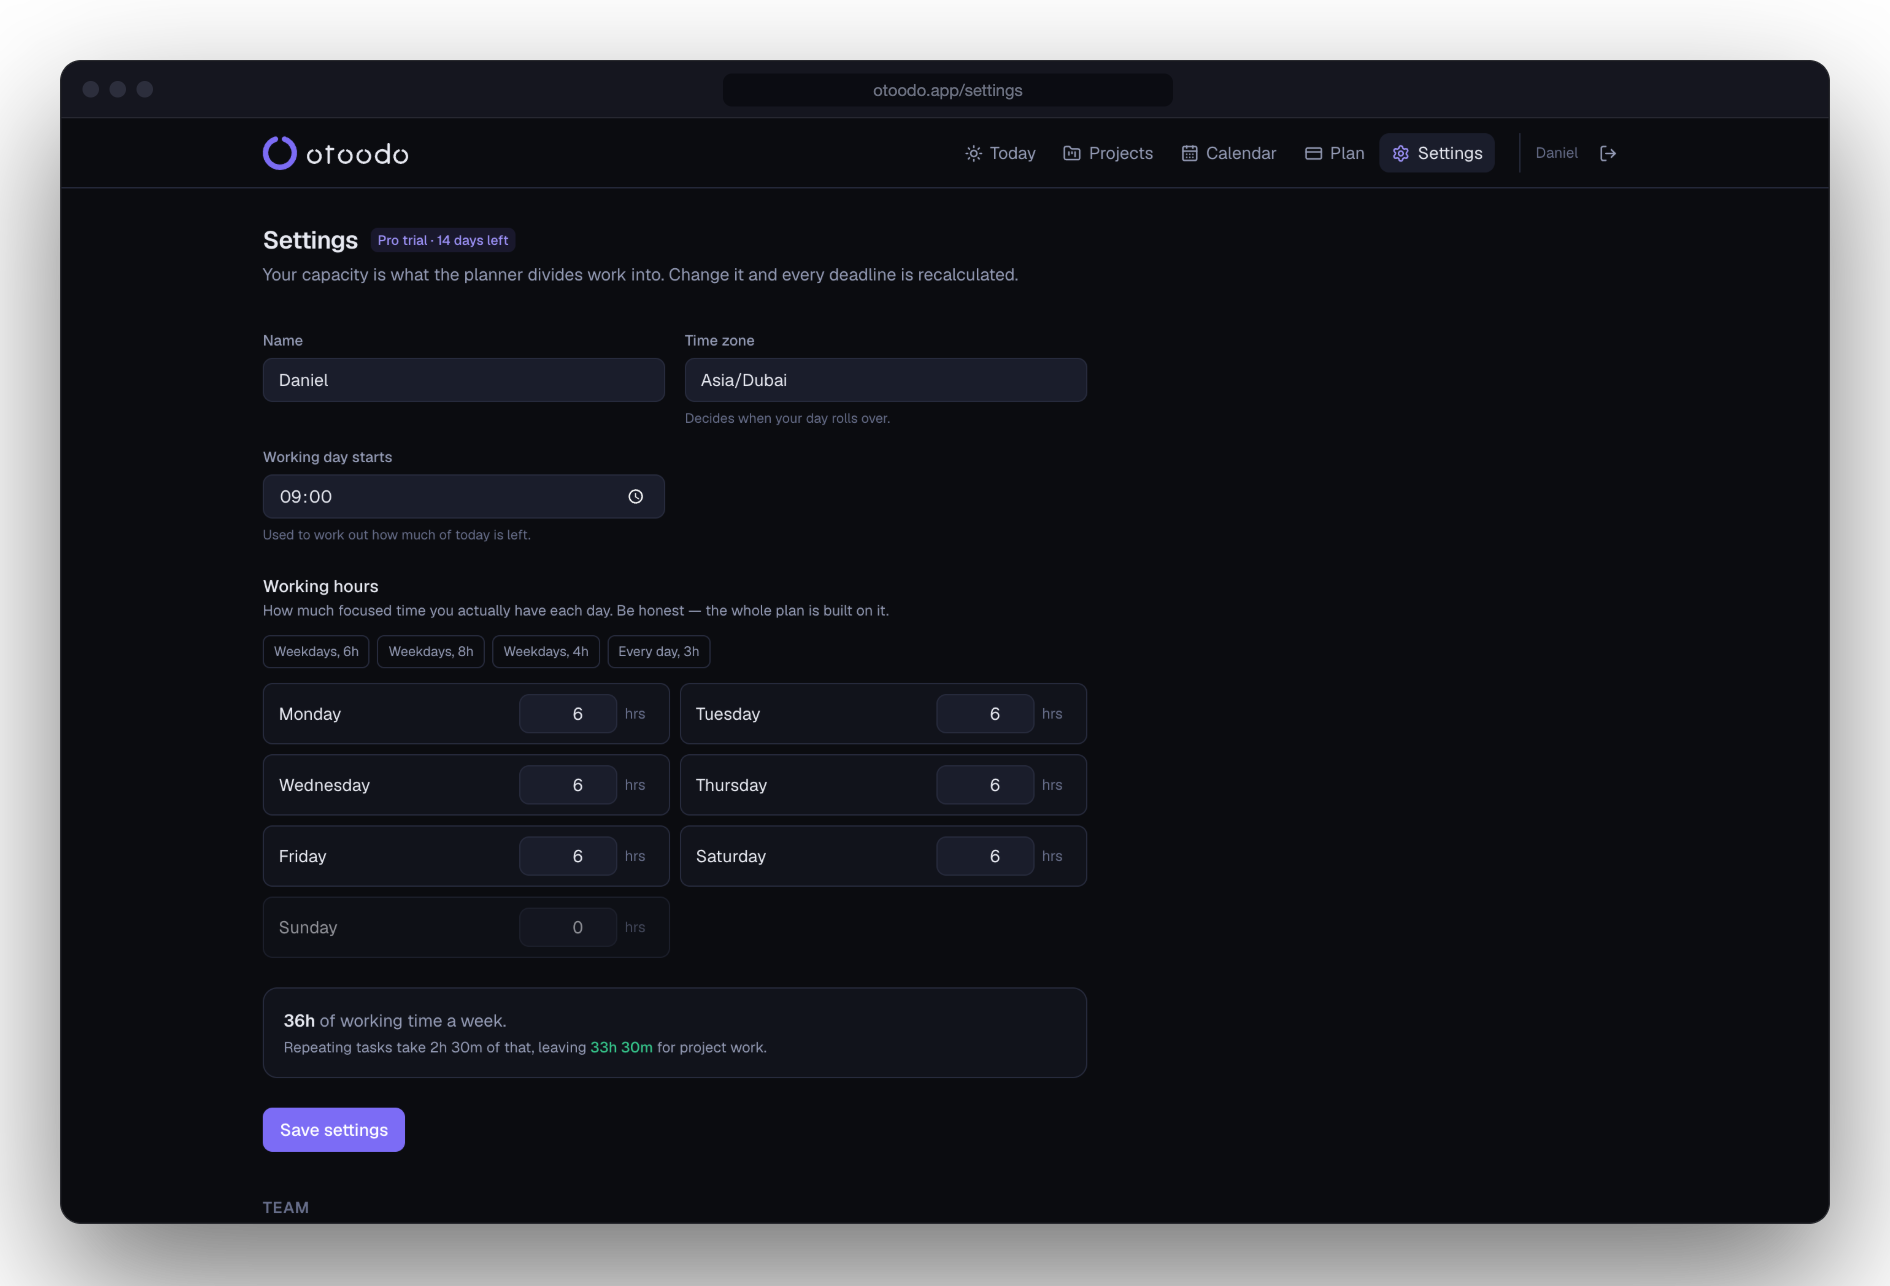Edit the Wednesday hours field
Image resolution: width=1890 pixels, height=1286 pixels.
coord(568,785)
